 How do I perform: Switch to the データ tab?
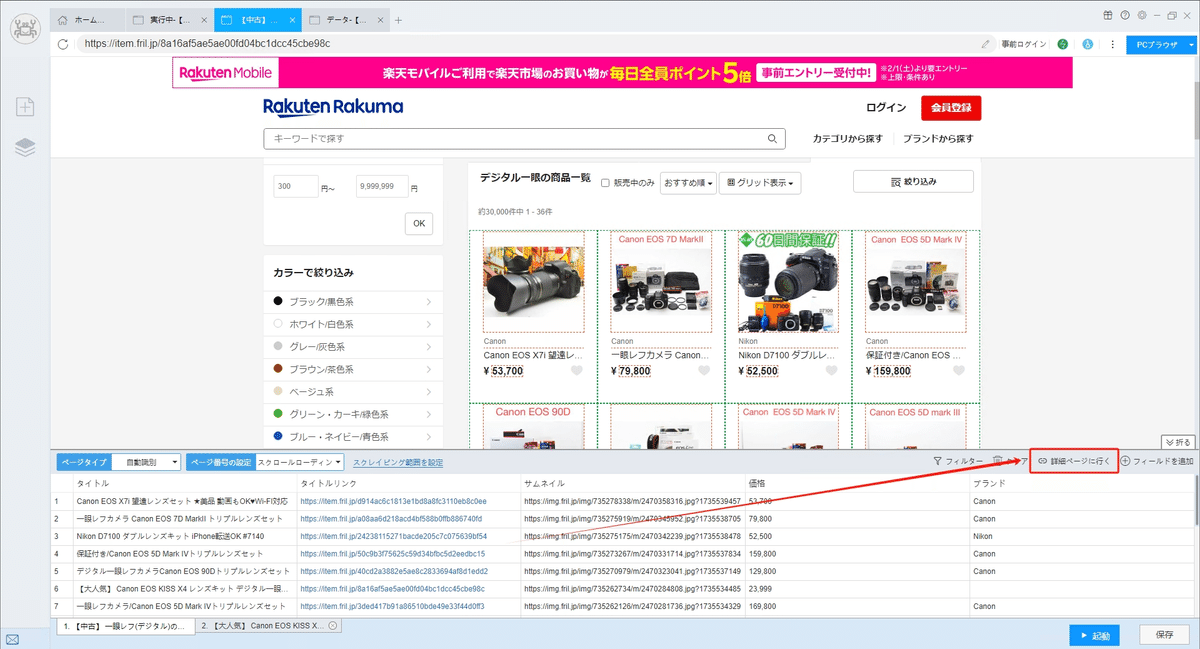[344, 20]
